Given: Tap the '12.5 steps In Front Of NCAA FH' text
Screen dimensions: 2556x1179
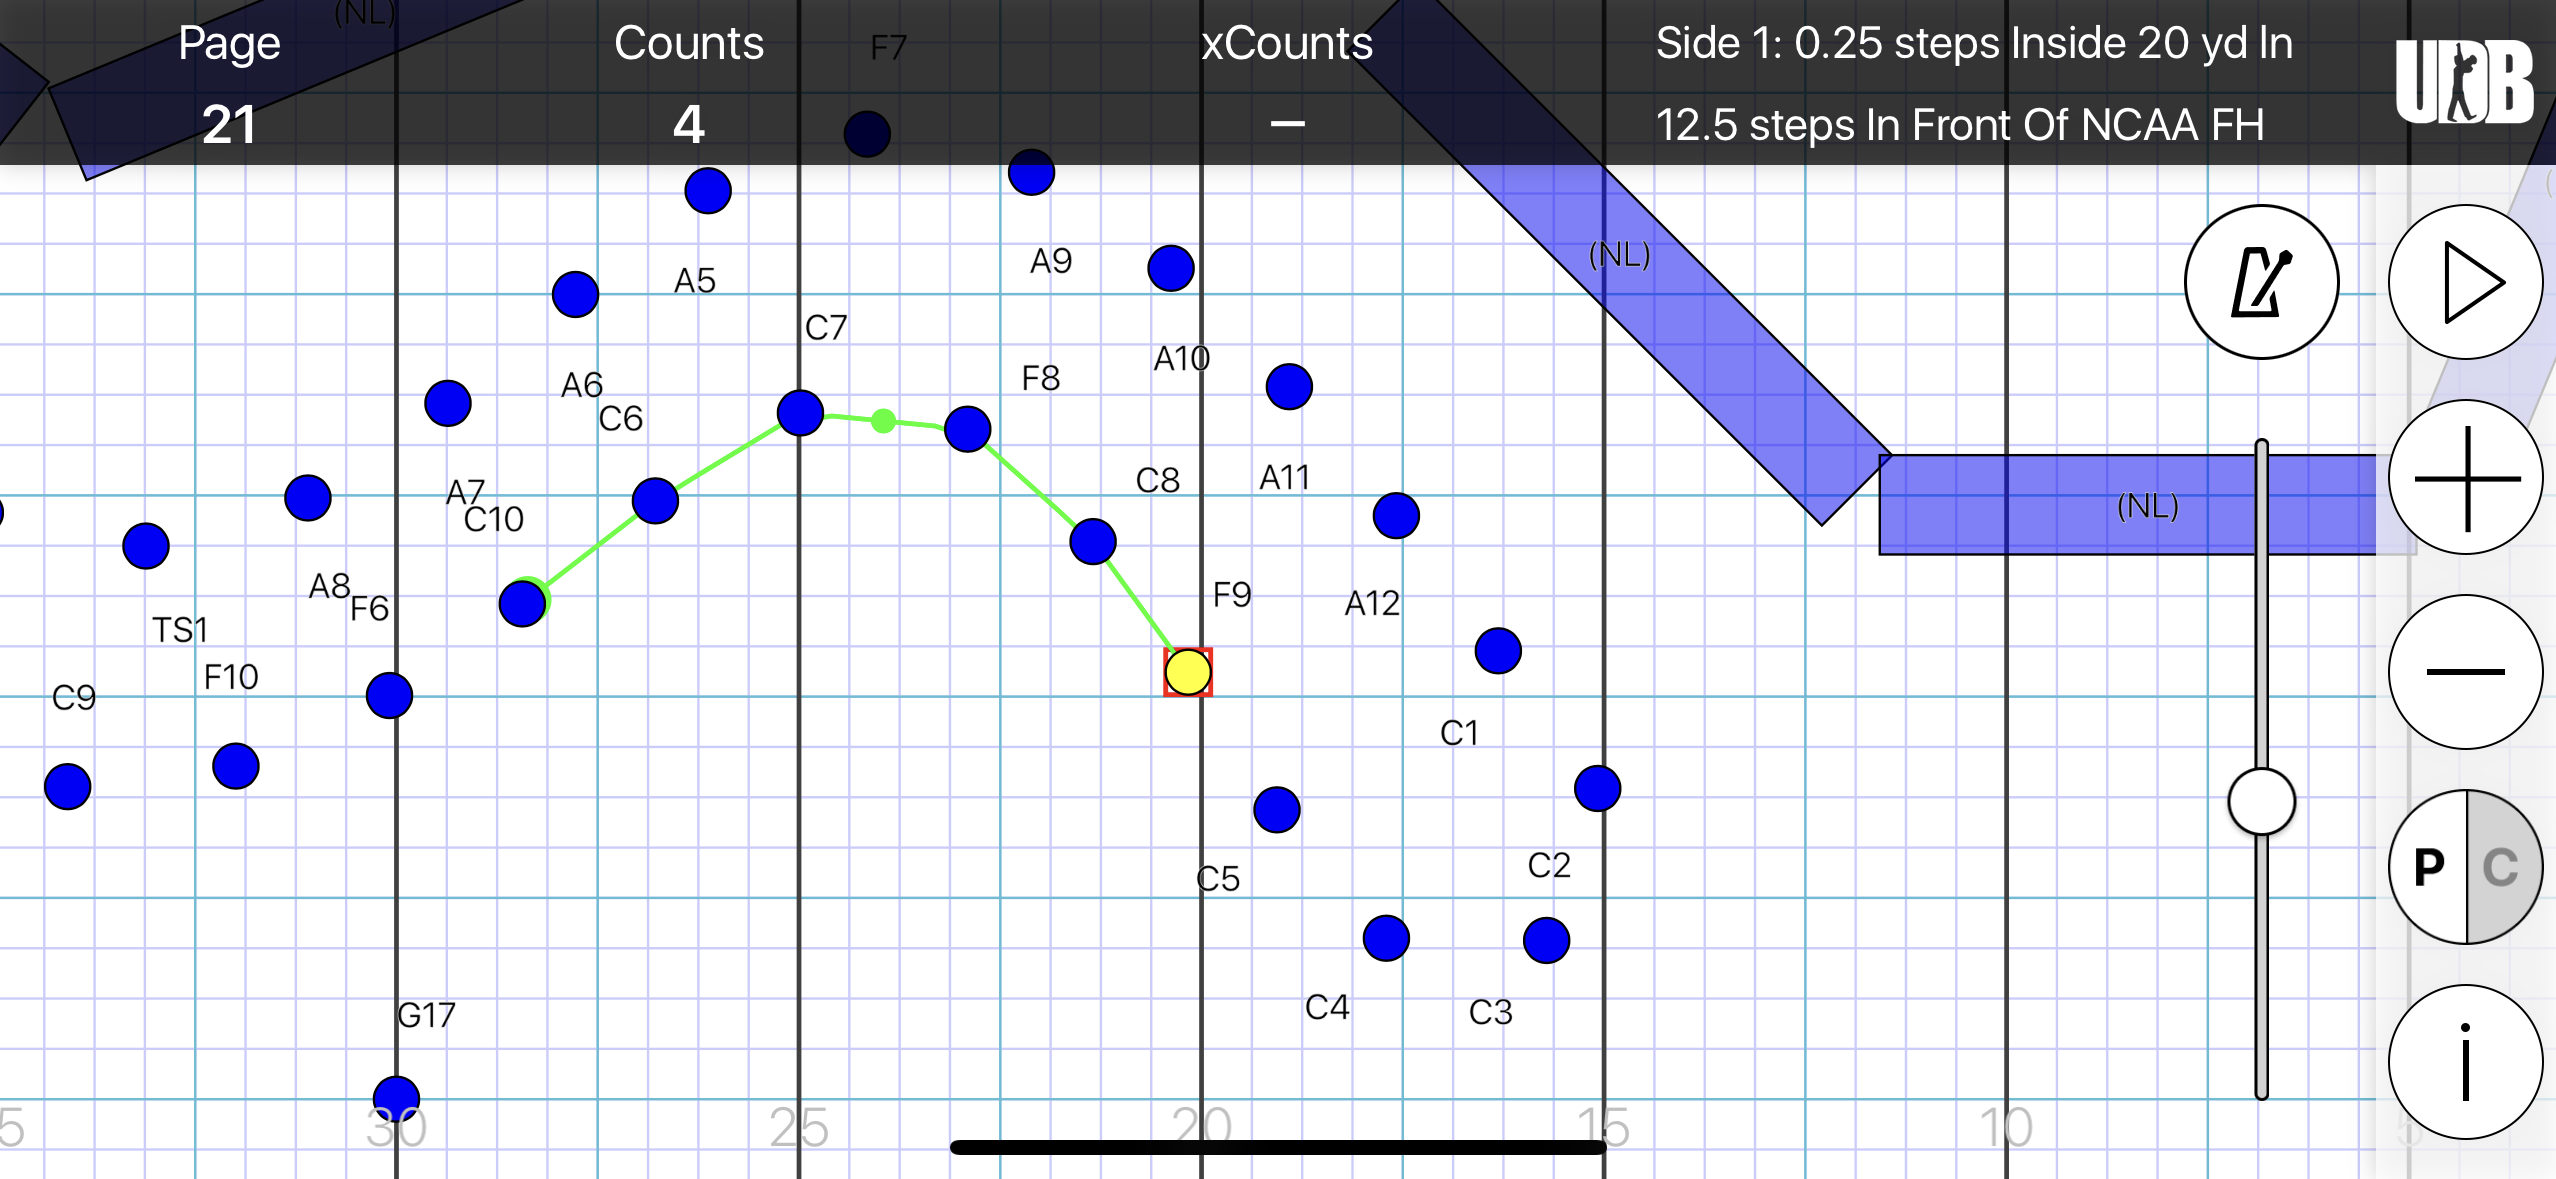Looking at the screenshot, I should pos(1960,125).
